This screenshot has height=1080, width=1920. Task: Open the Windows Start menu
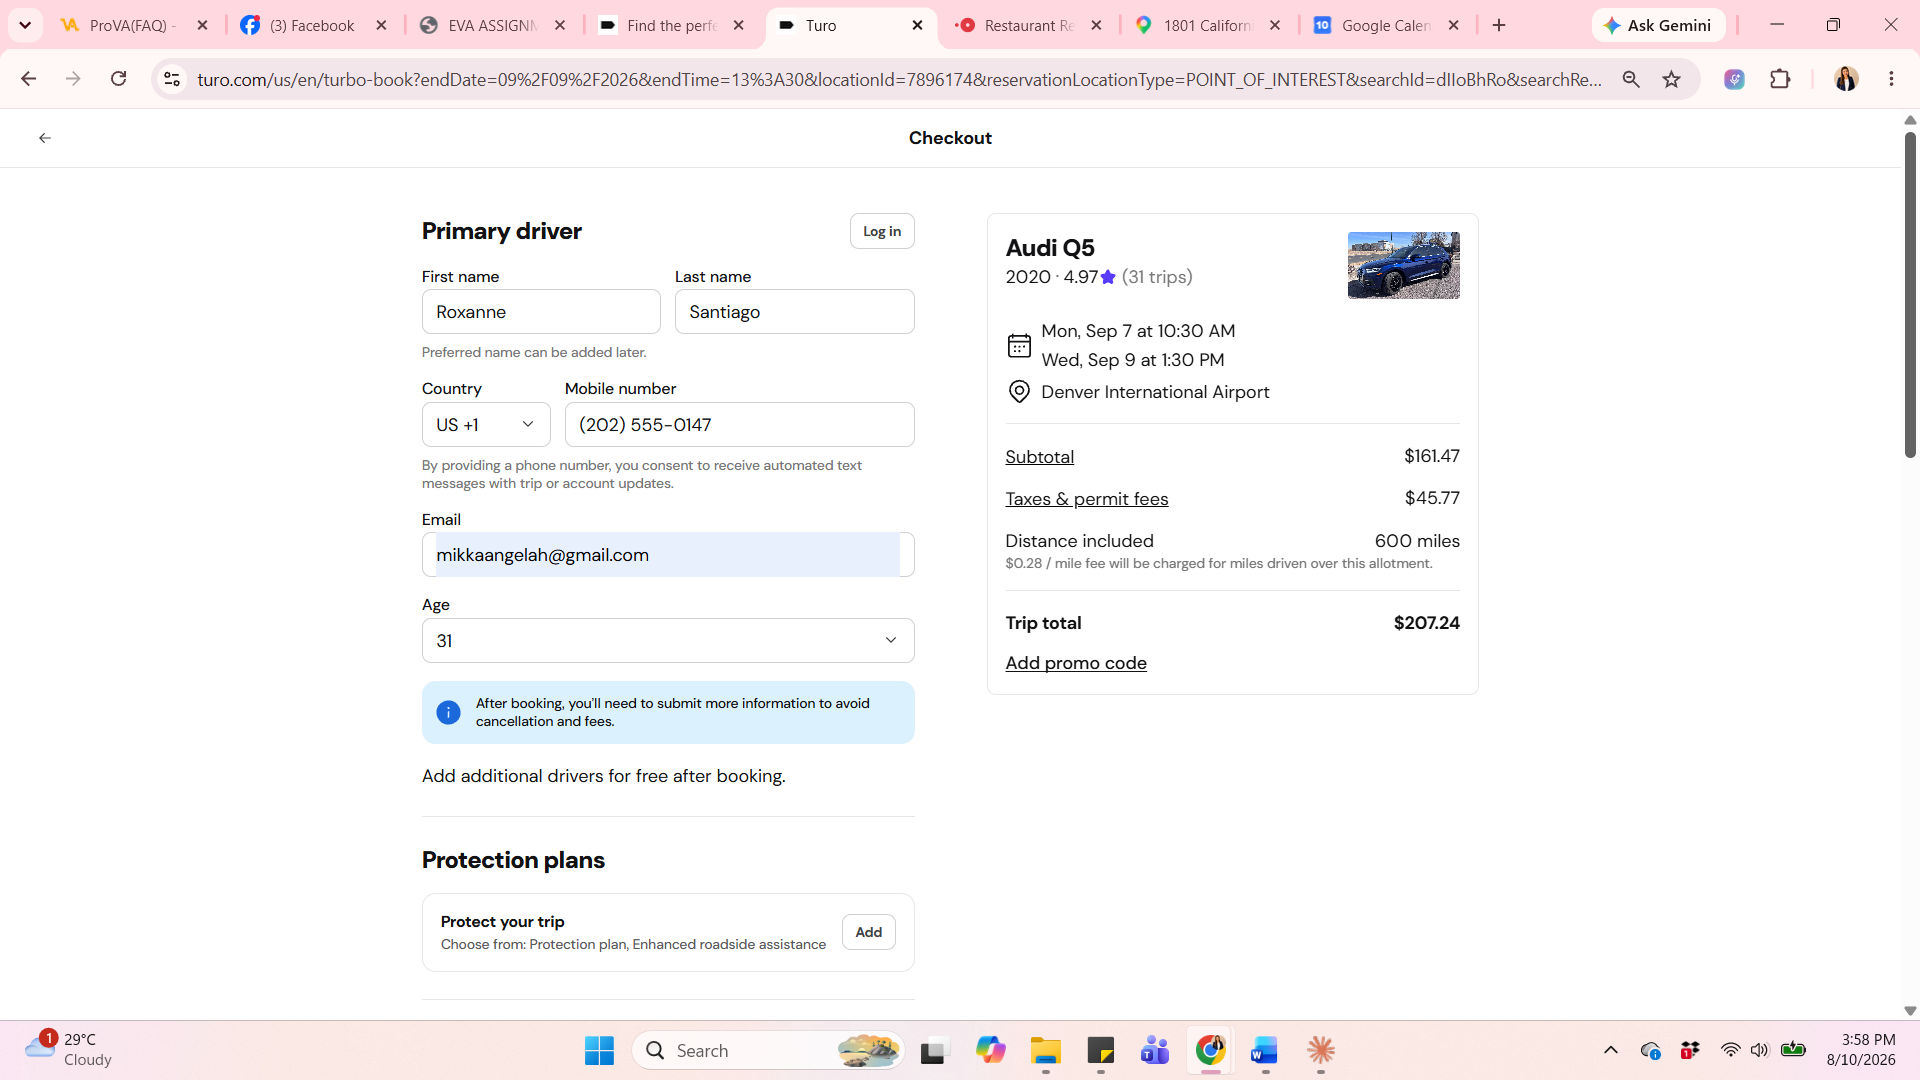pyautogui.click(x=599, y=1050)
